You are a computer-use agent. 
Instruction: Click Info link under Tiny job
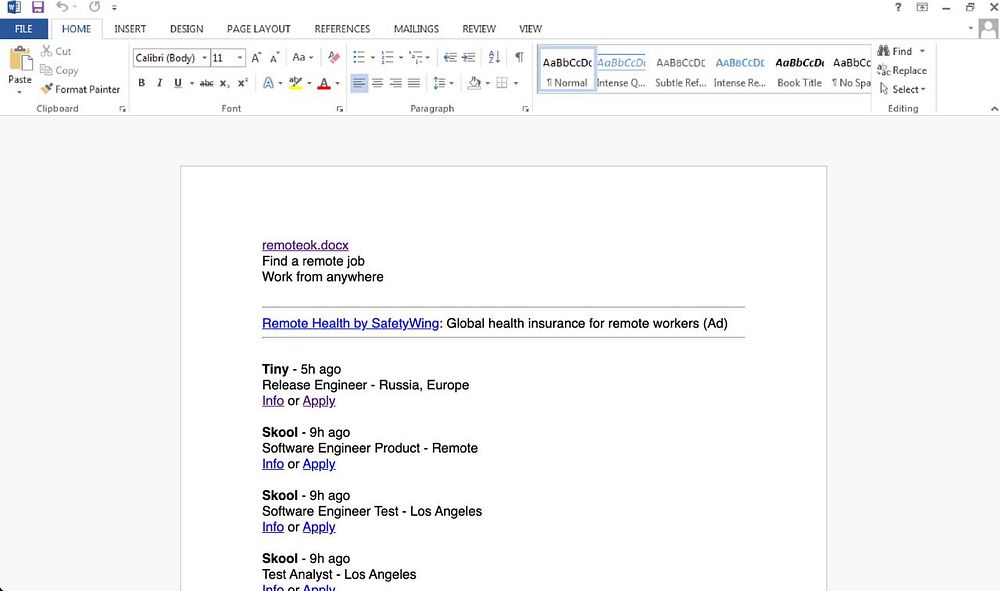(x=273, y=401)
